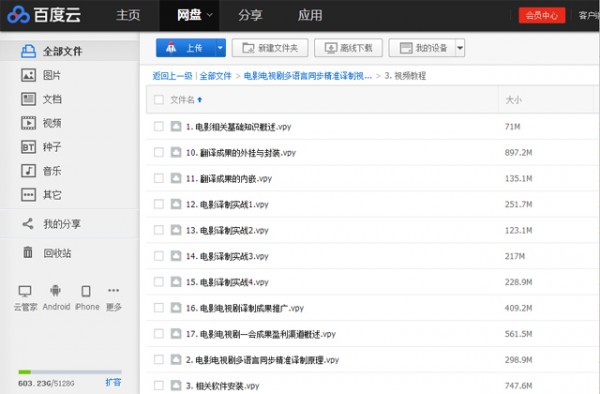600x394 pixels.
Task: Click file icon of 10. 翻译成果的外挂与封装.vpy
Action: click(x=176, y=152)
